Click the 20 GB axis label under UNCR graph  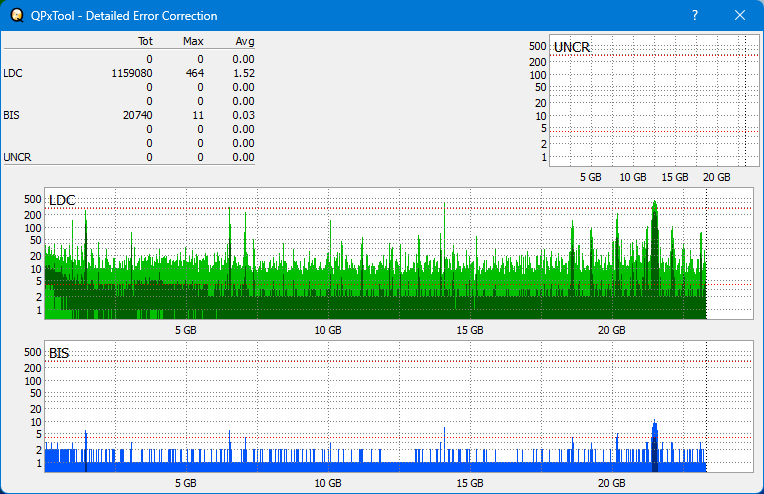(x=716, y=177)
